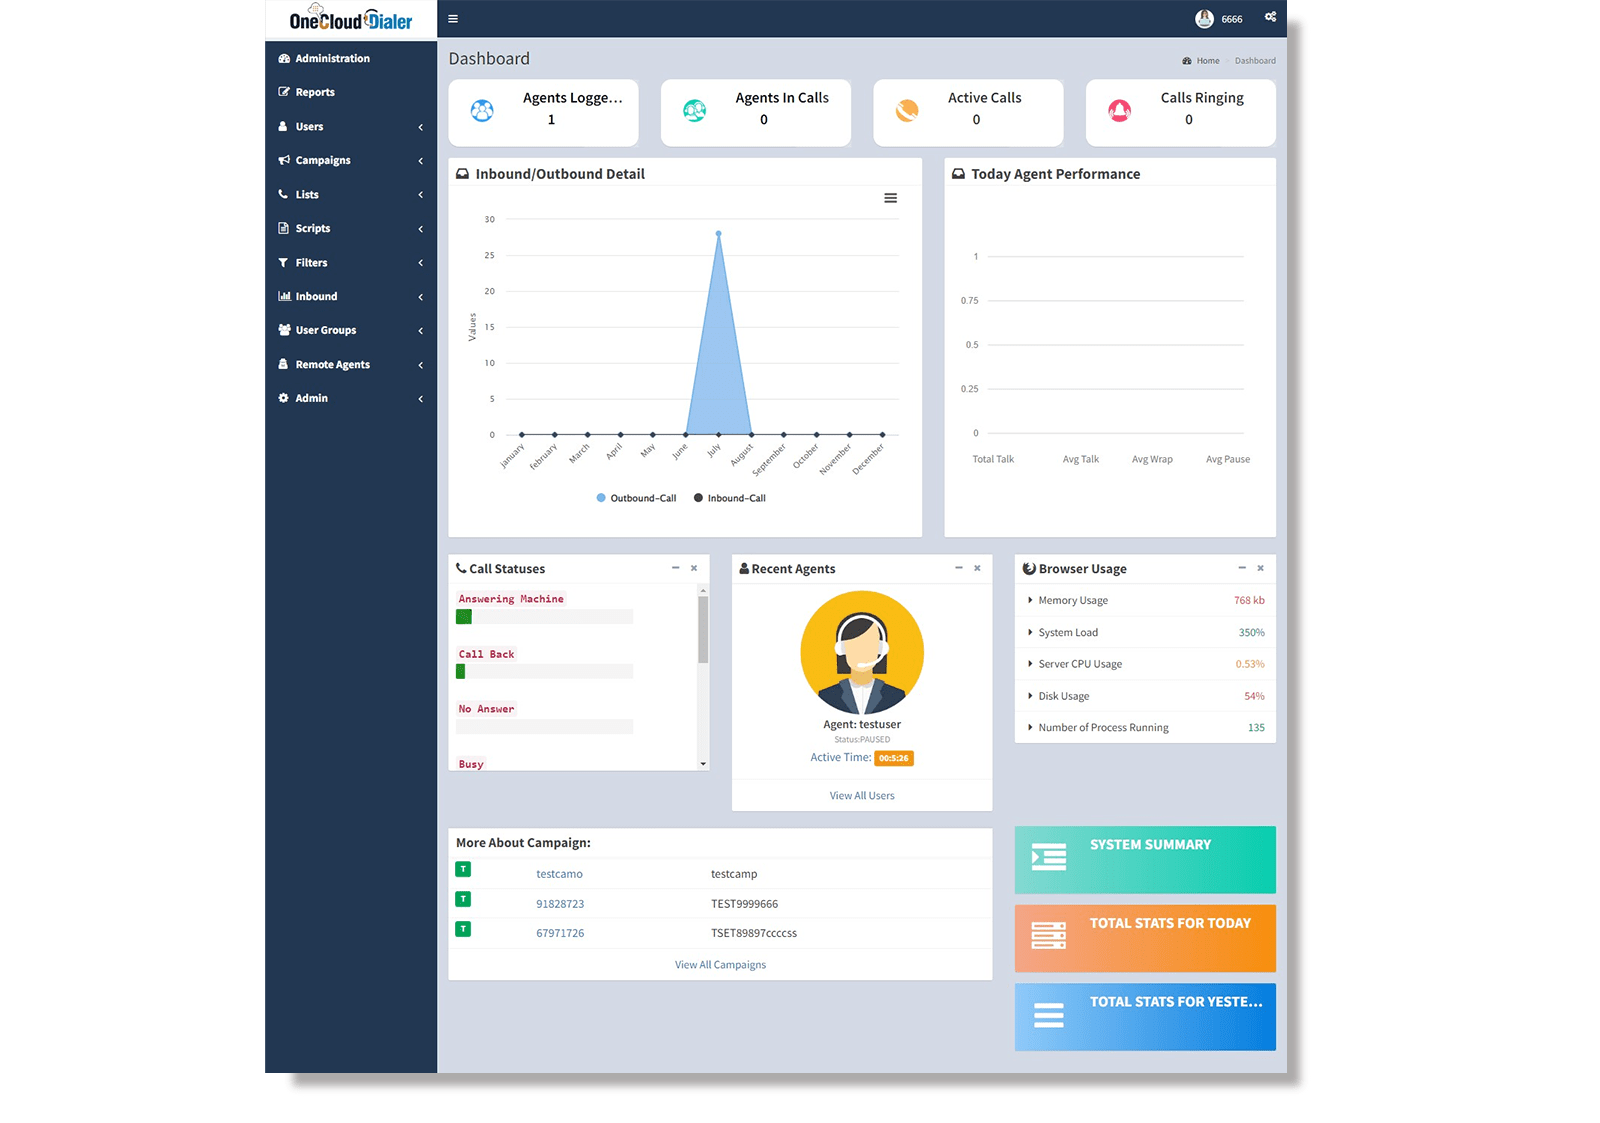Click the Agents In Calls headset icon
Screen dimensions: 1600x1123
click(x=694, y=111)
